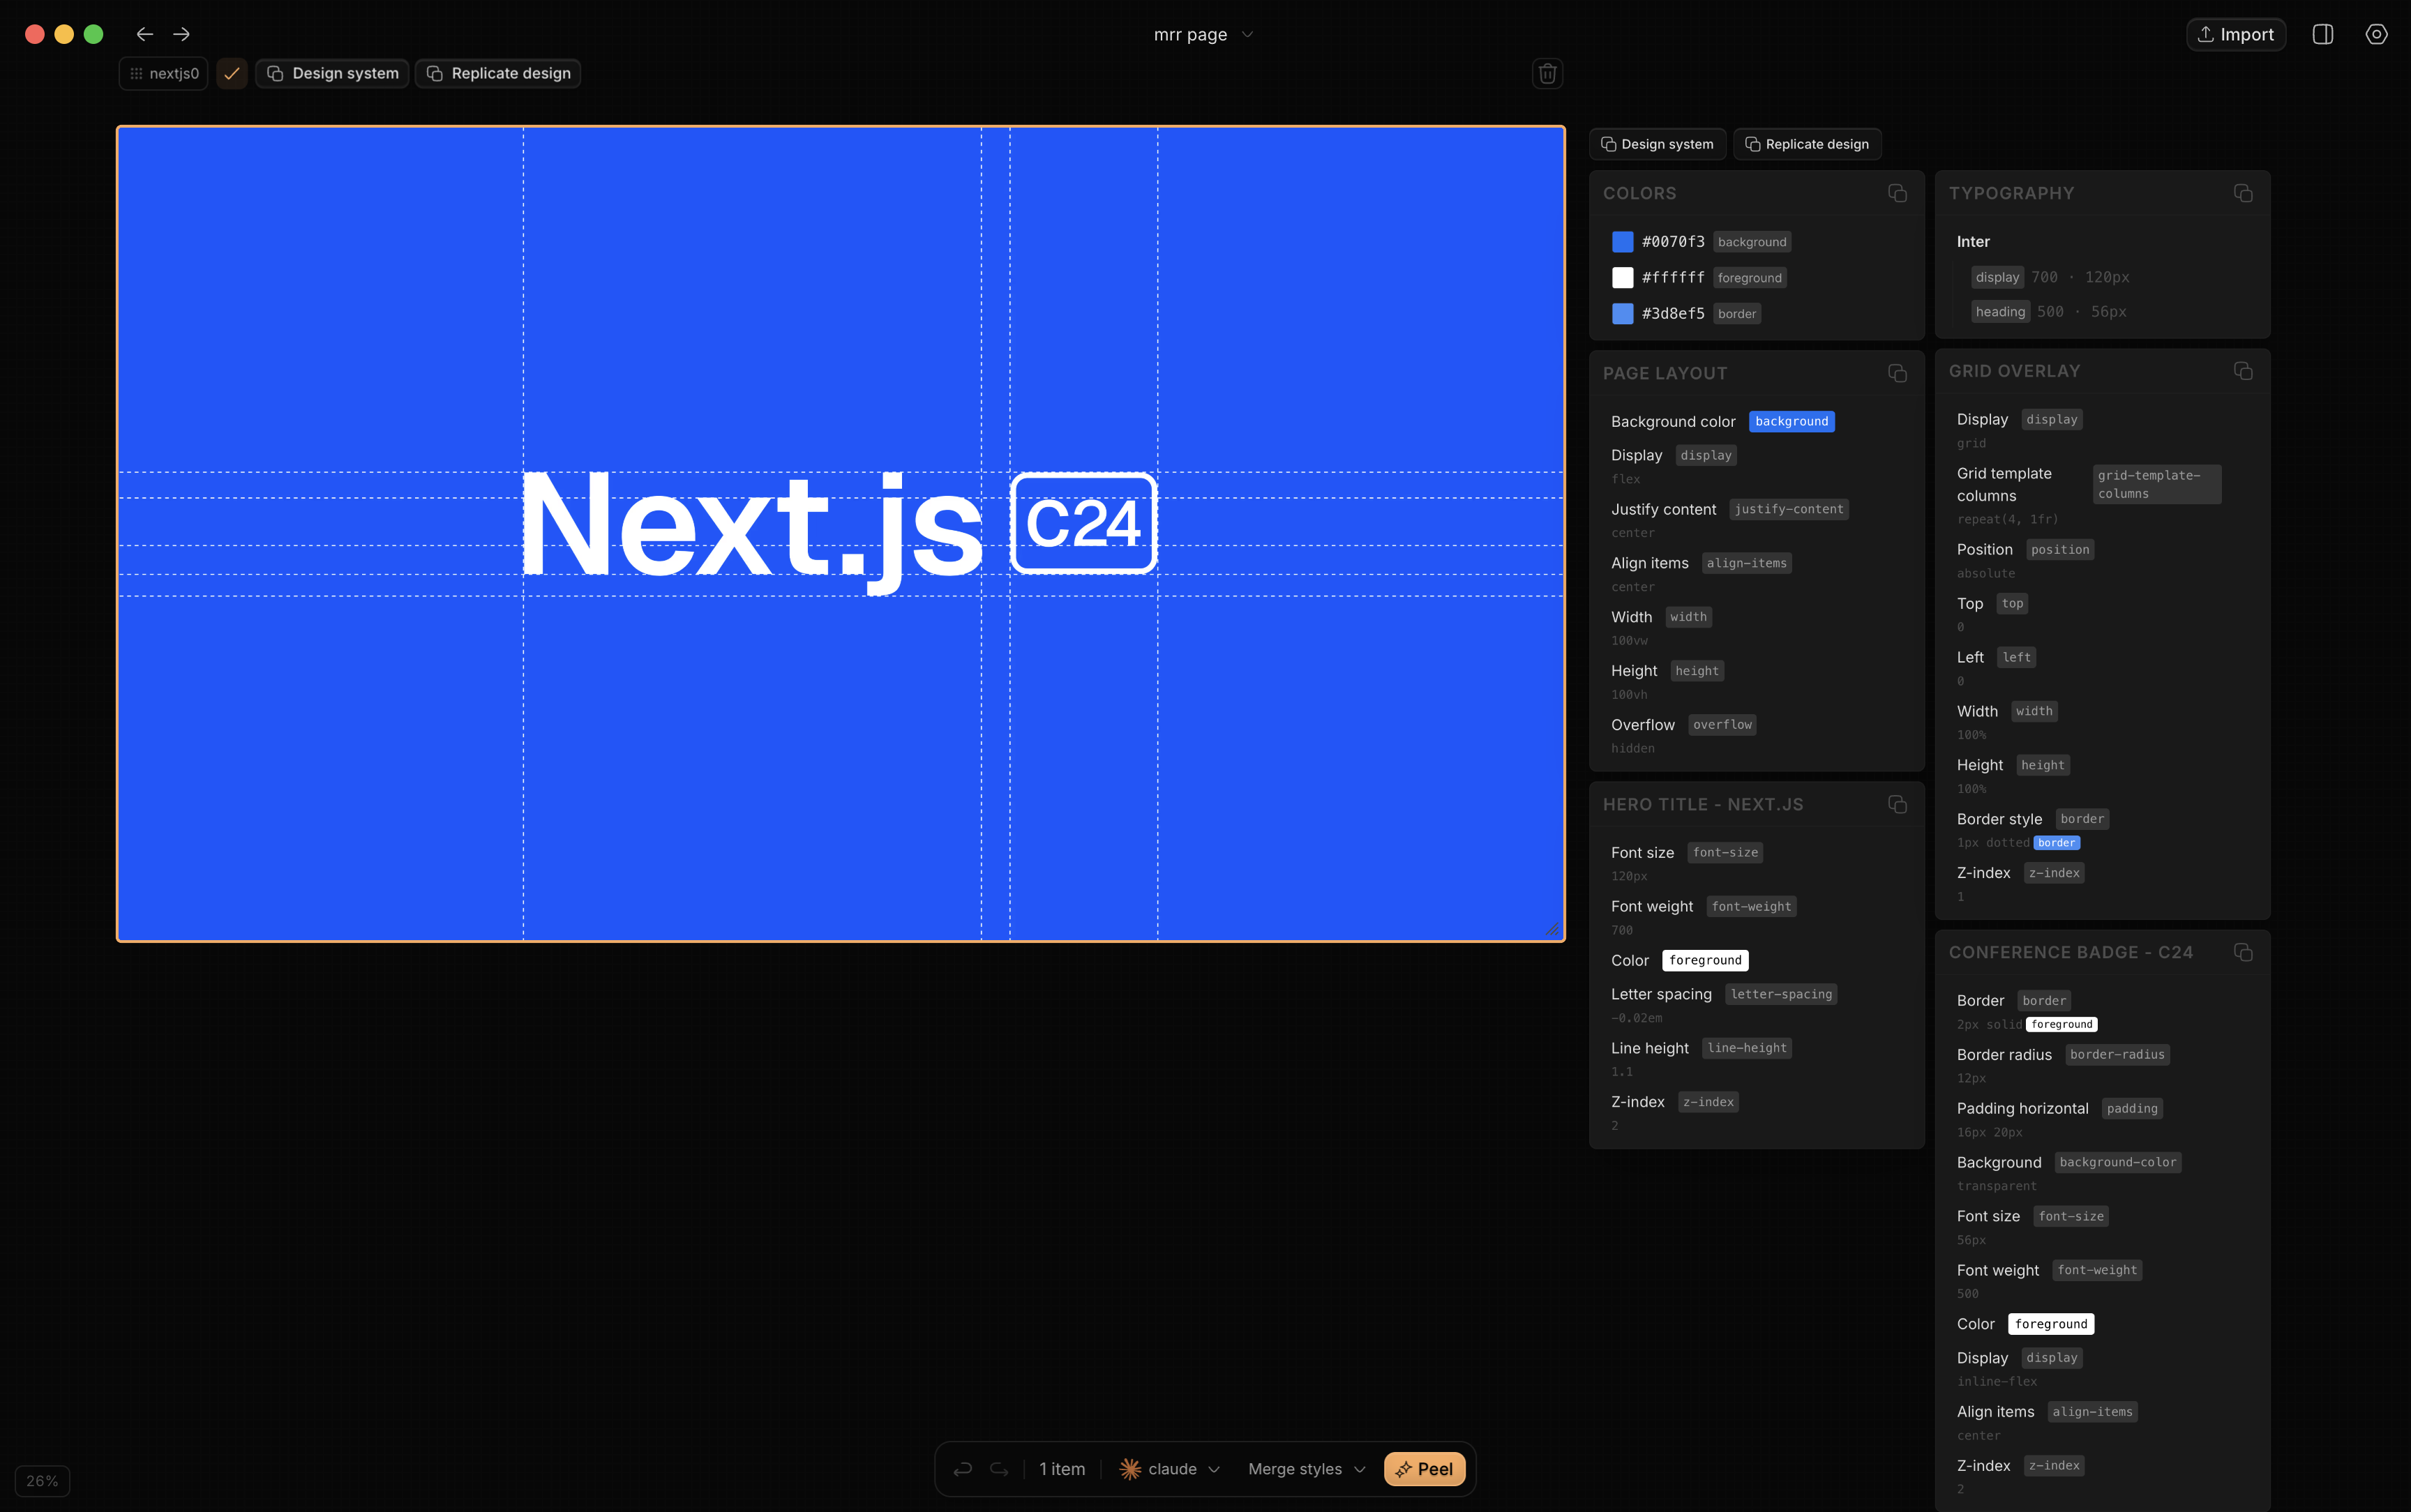Open settings from the top-right icon
The height and width of the screenshot is (1512, 2411).
(x=2376, y=34)
